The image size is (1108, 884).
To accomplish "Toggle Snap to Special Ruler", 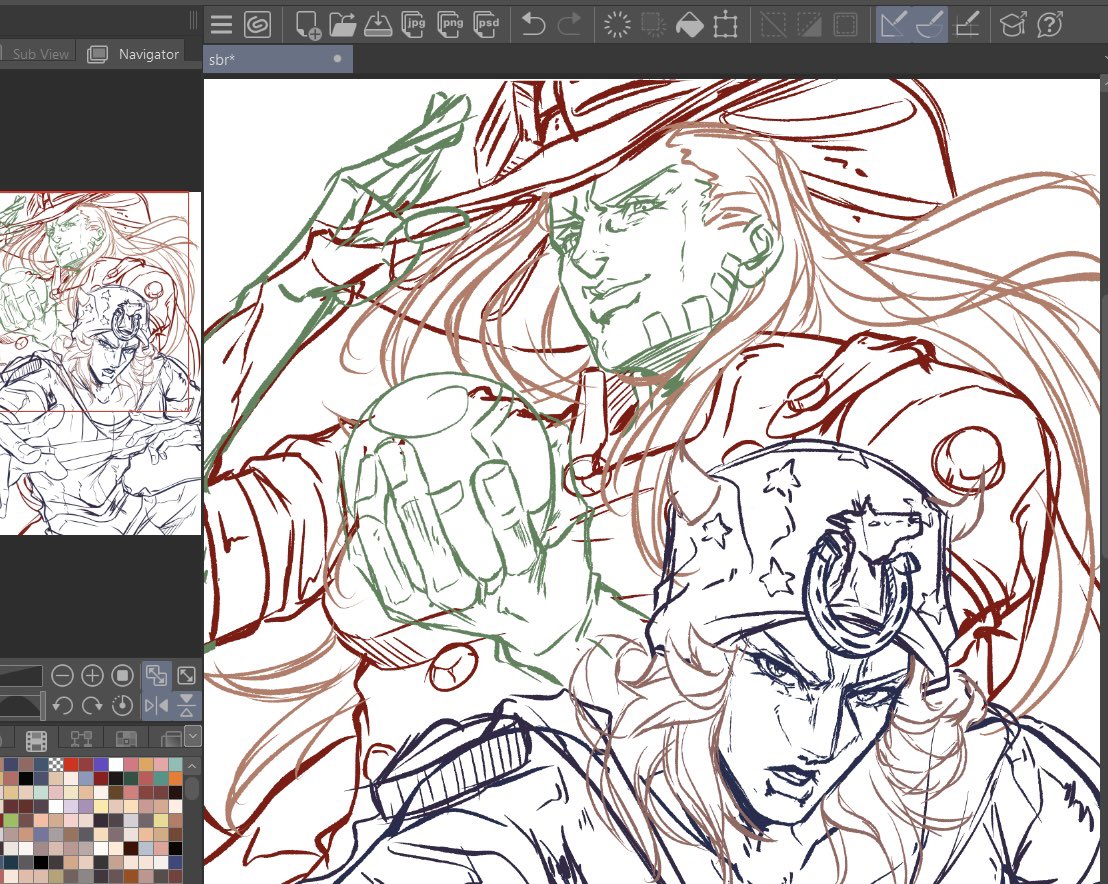I will [x=930, y=25].
